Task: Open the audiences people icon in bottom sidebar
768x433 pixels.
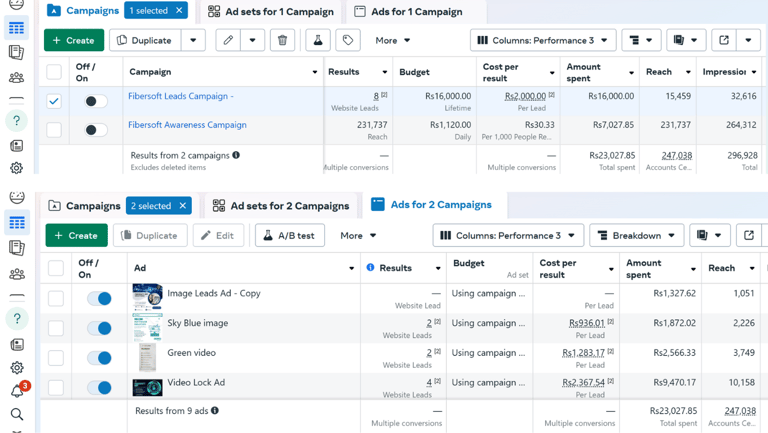Action: tap(17, 274)
